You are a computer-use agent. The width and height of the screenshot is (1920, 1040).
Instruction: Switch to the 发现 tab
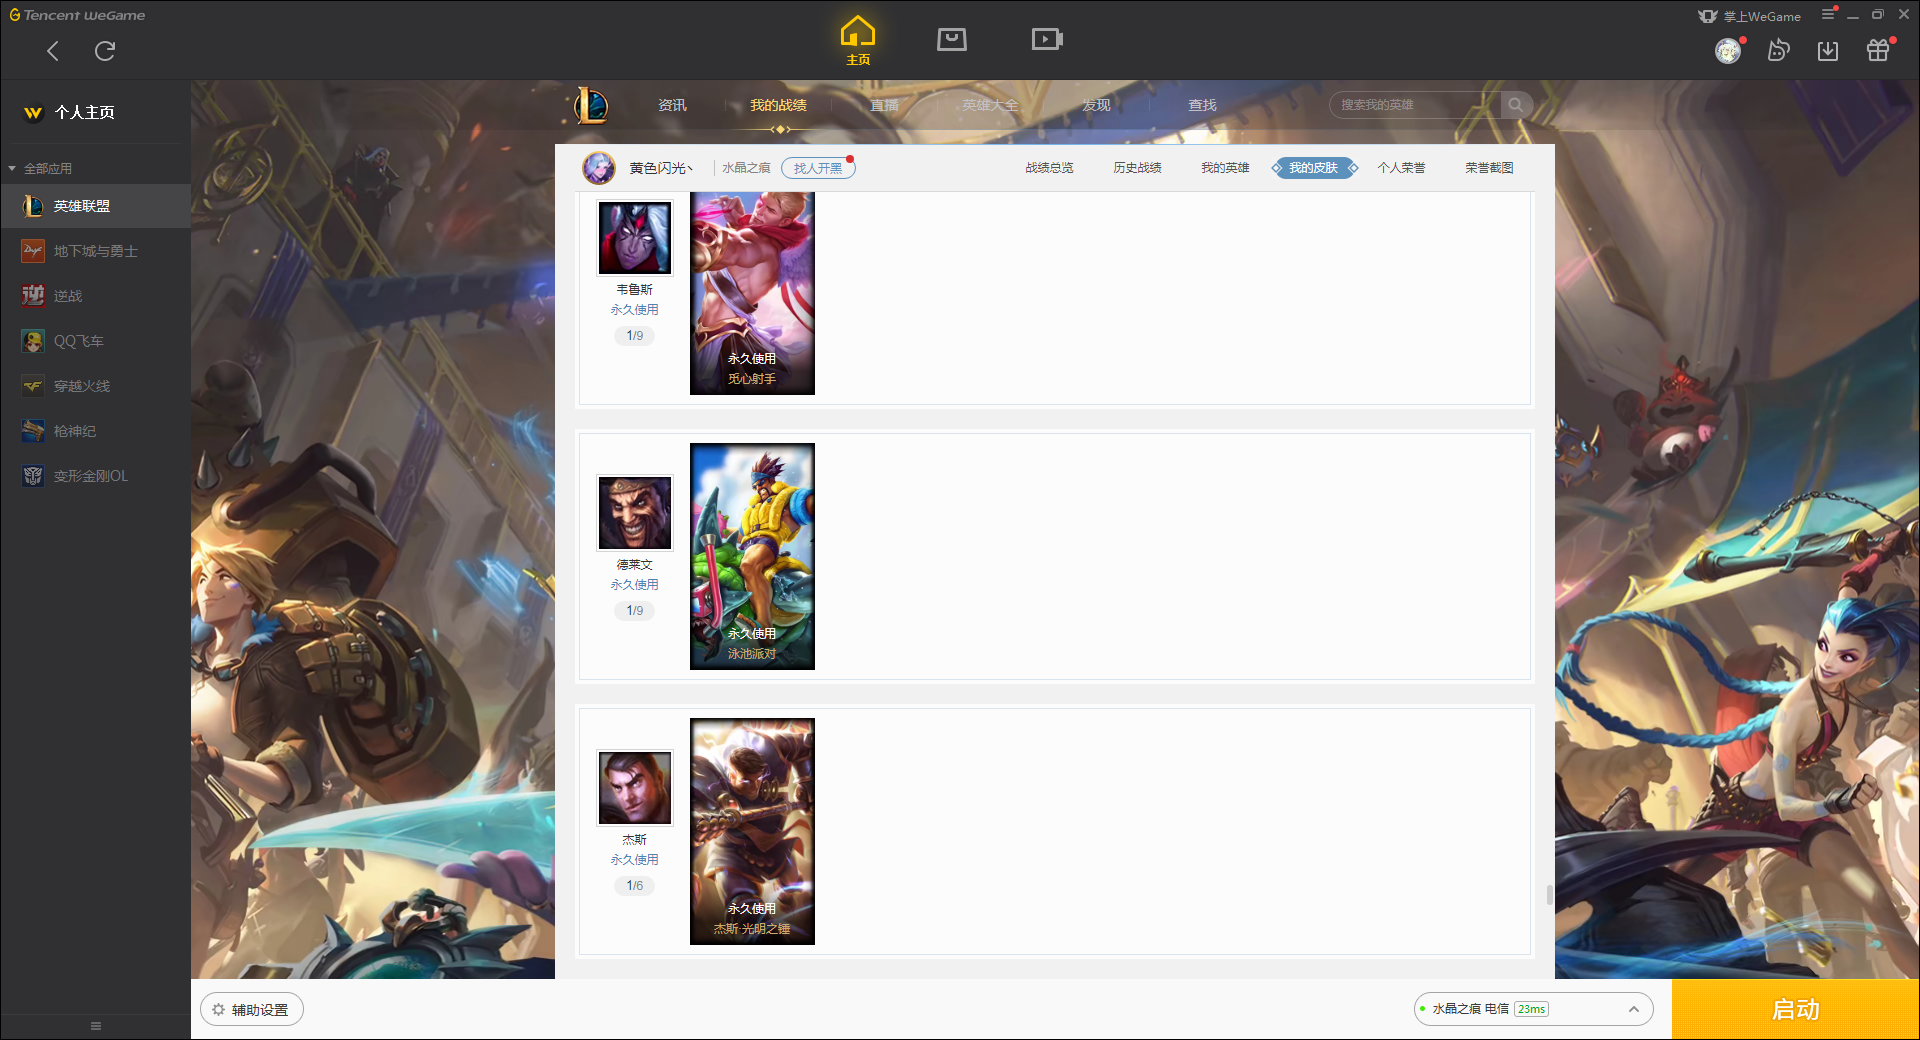1096,105
